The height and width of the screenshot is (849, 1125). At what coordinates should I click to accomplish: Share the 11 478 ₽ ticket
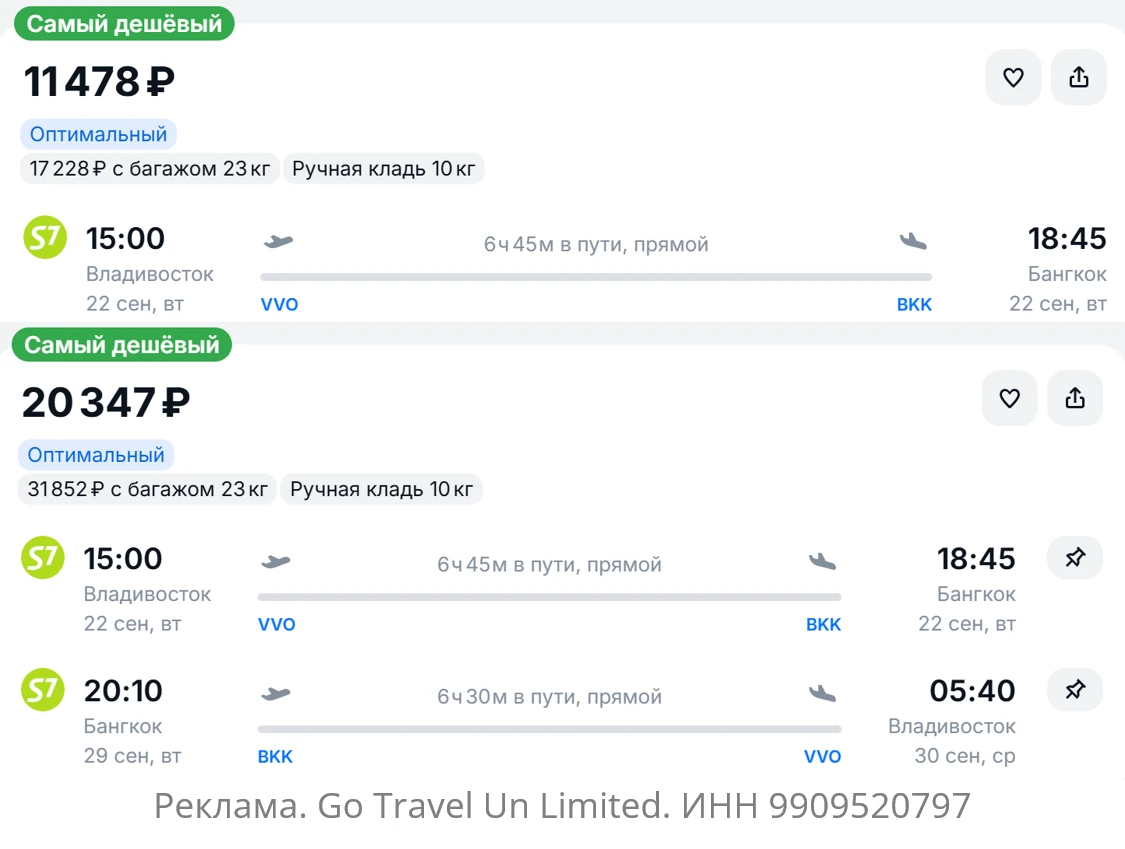(x=1078, y=78)
